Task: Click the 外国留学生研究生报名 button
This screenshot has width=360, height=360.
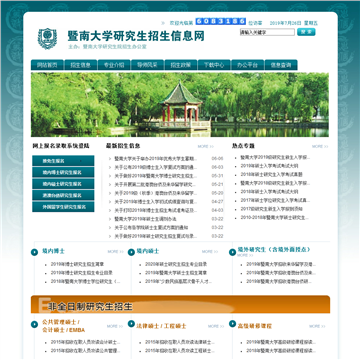Action: coord(63,207)
